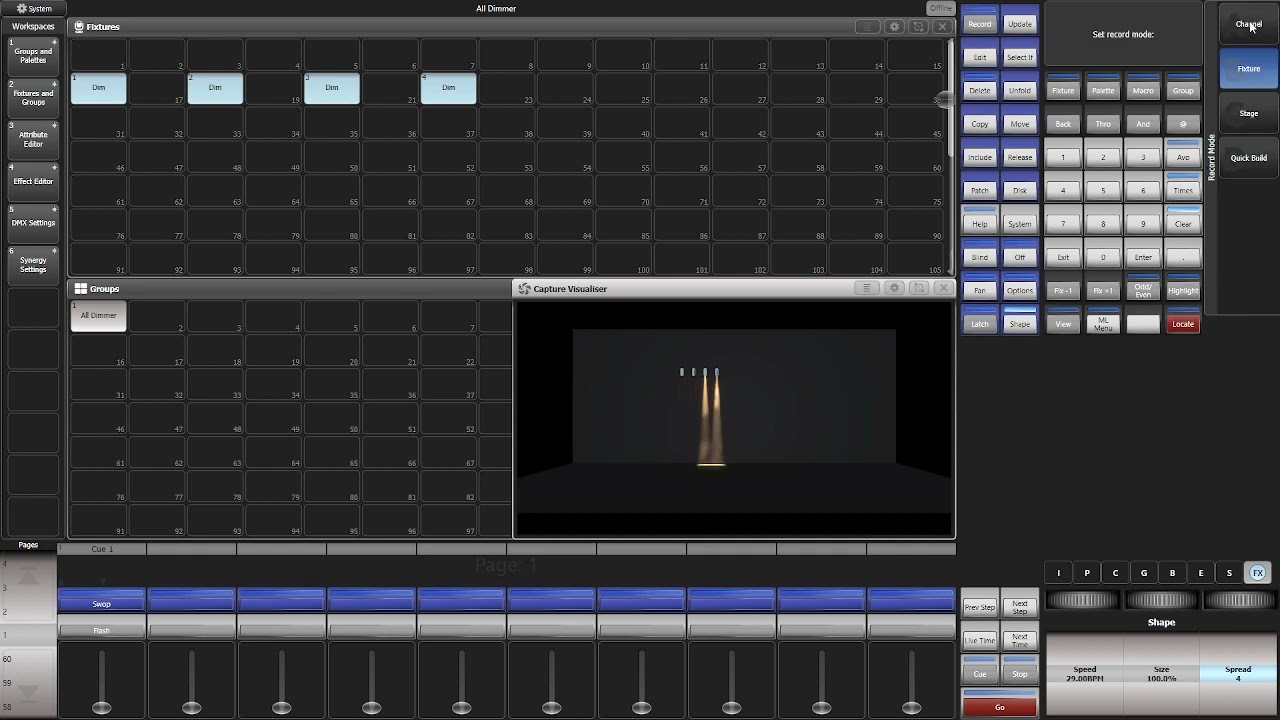Open DMX Settings workspace
This screenshot has width=1280, height=720.
tap(33, 223)
